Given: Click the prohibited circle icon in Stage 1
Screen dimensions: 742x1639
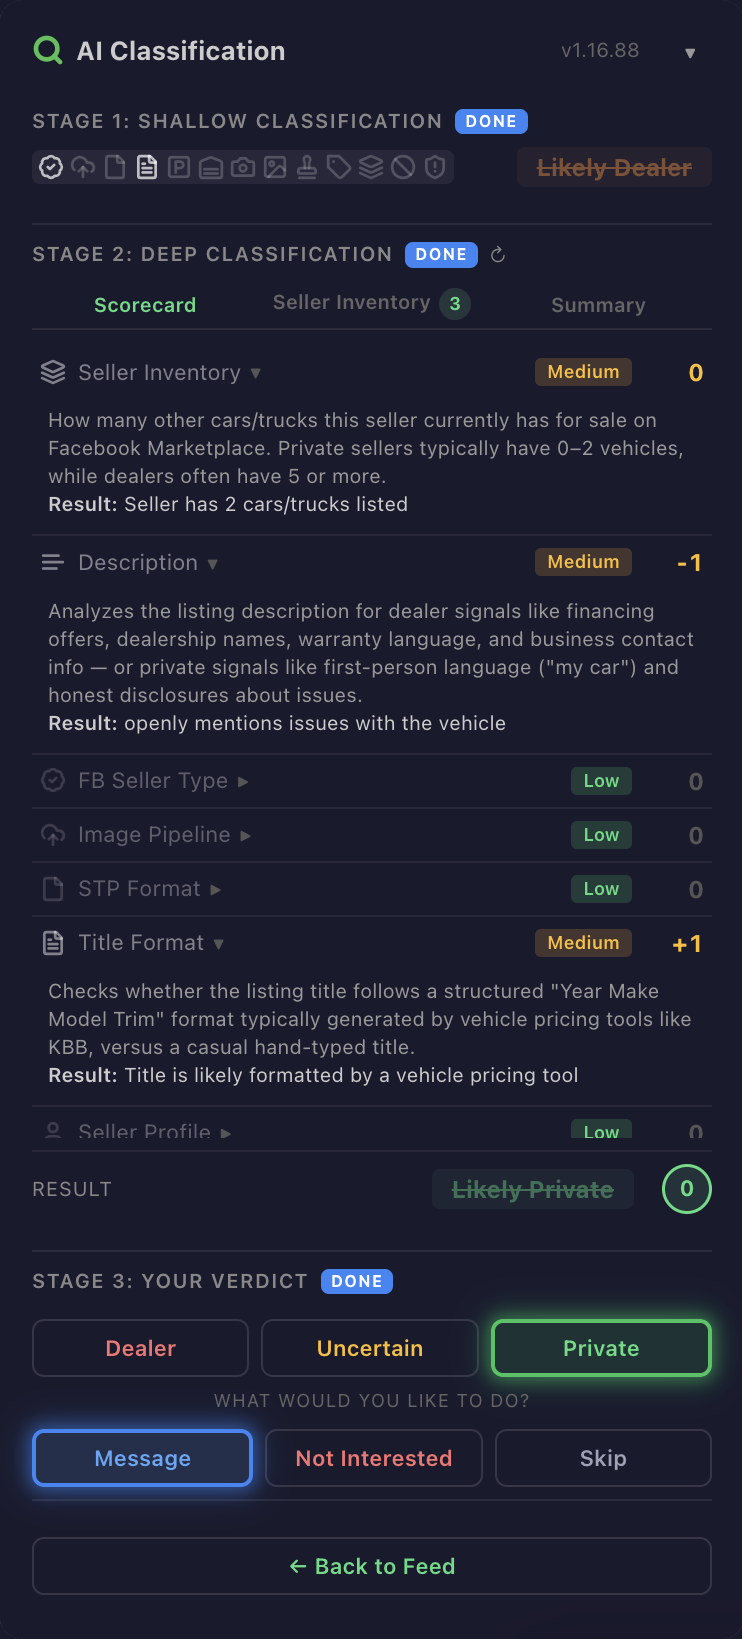Looking at the screenshot, I should (403, 167).
